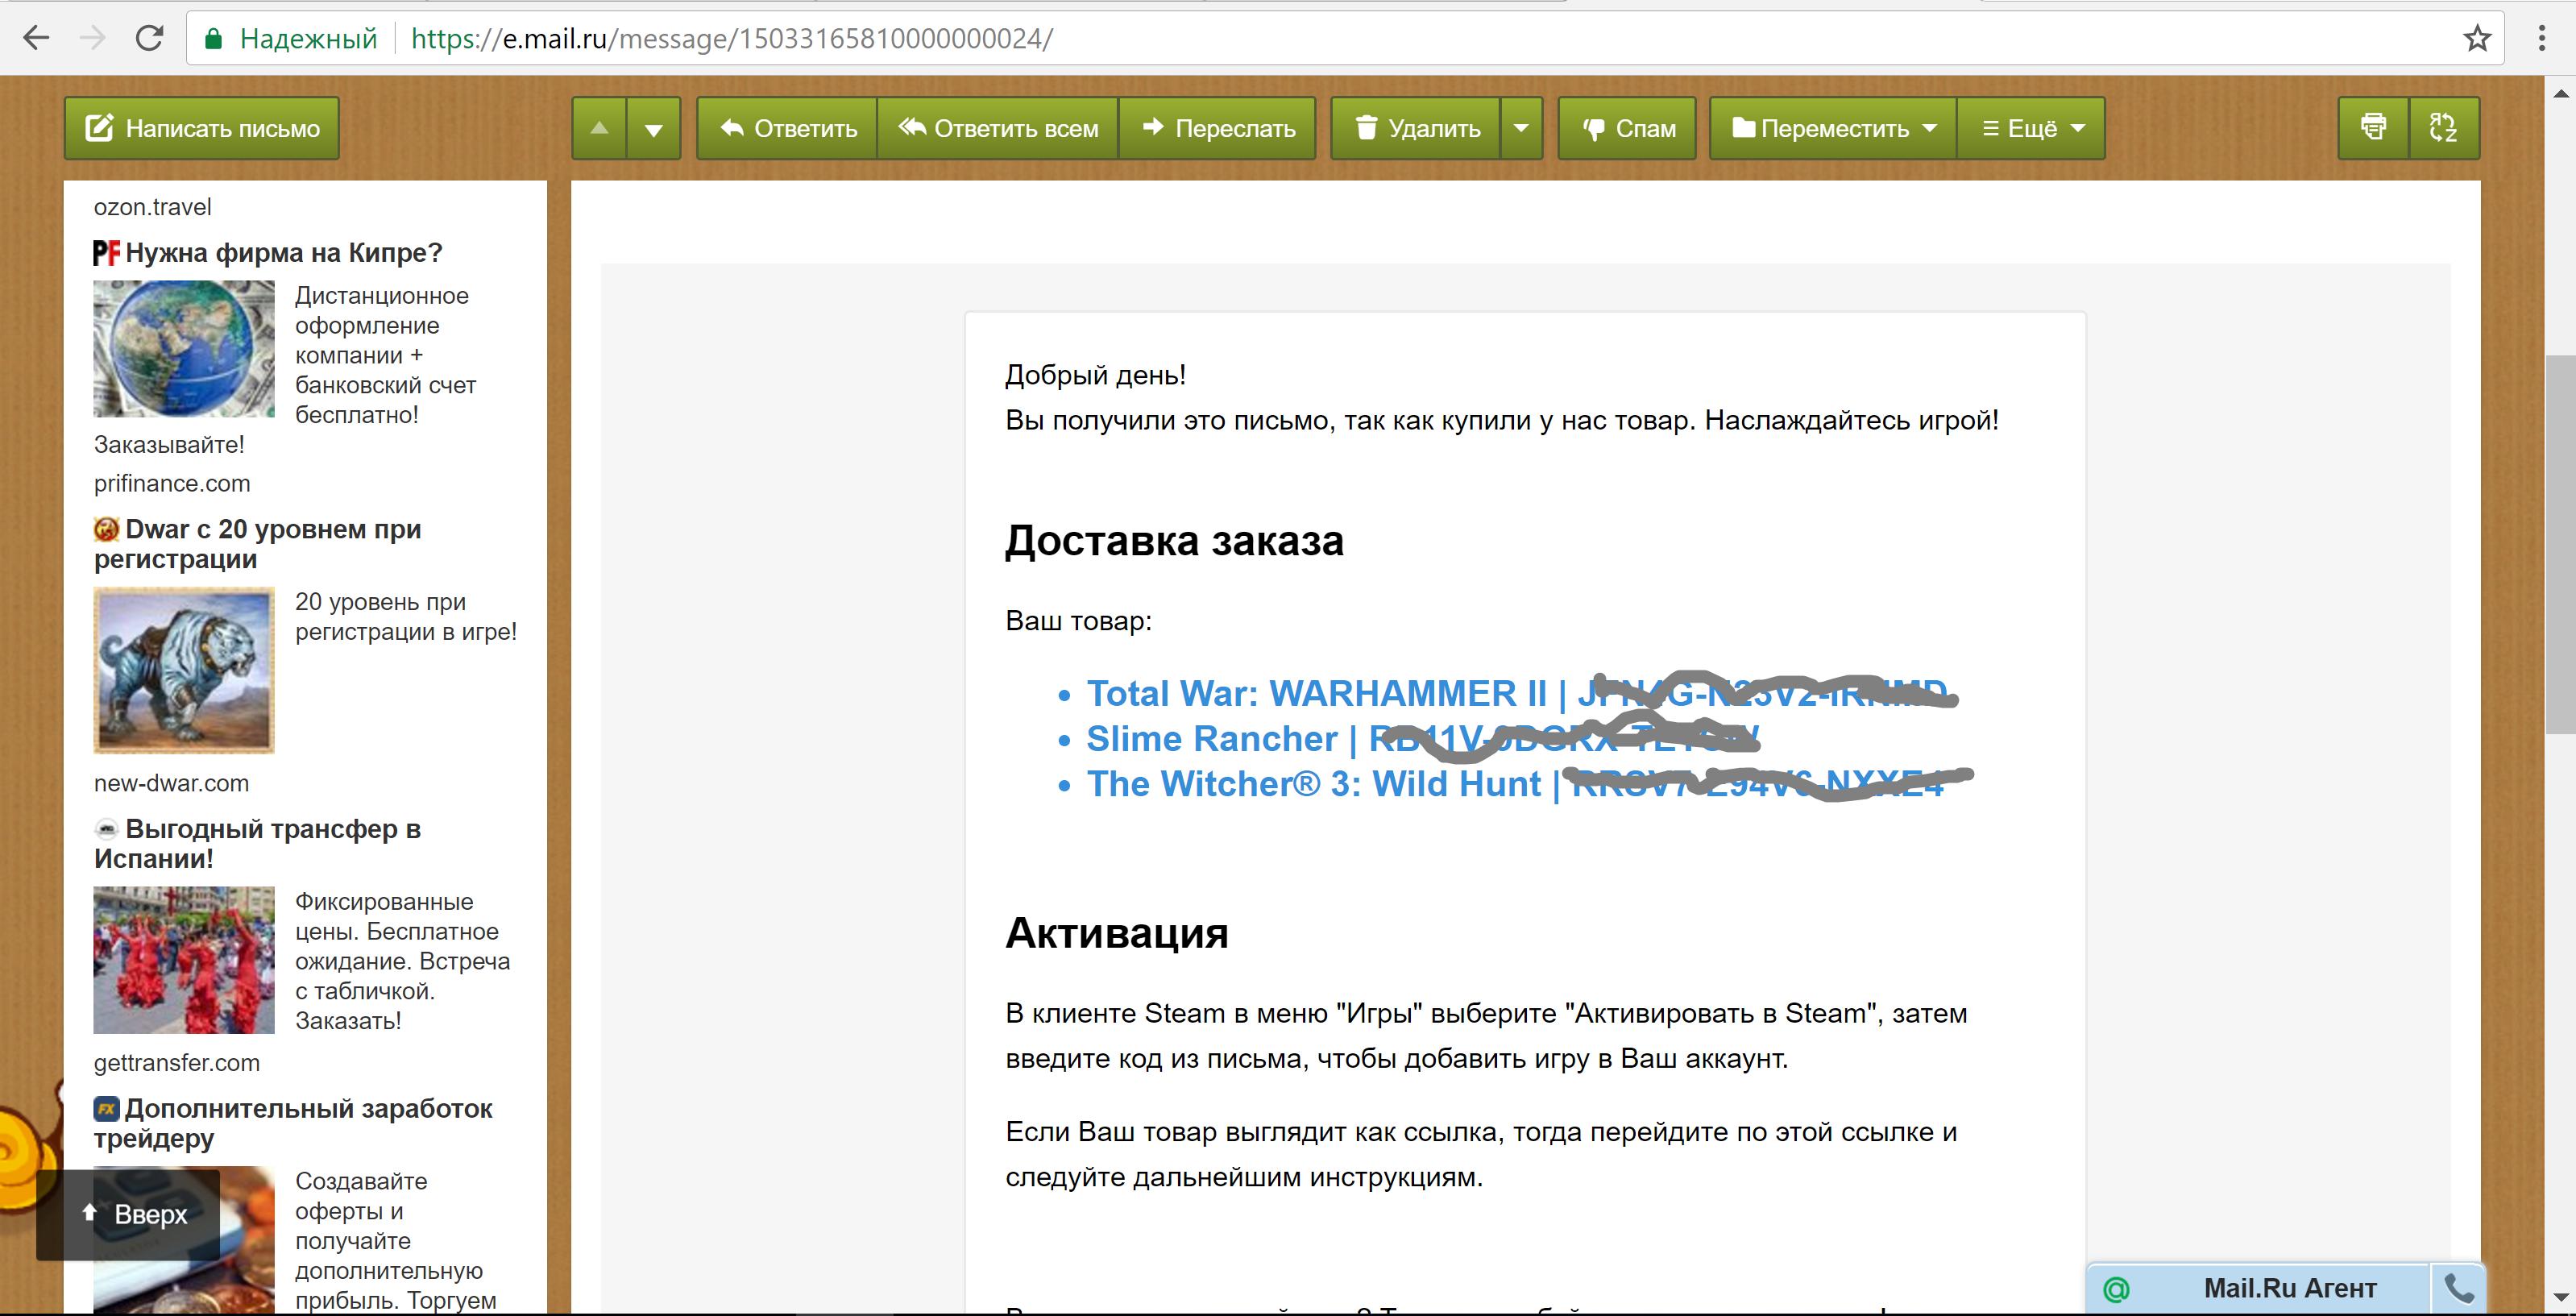Click the print icon button
This screenshot has width=2576, height=1316.
pyautogui.click(x=2372, y=128)
